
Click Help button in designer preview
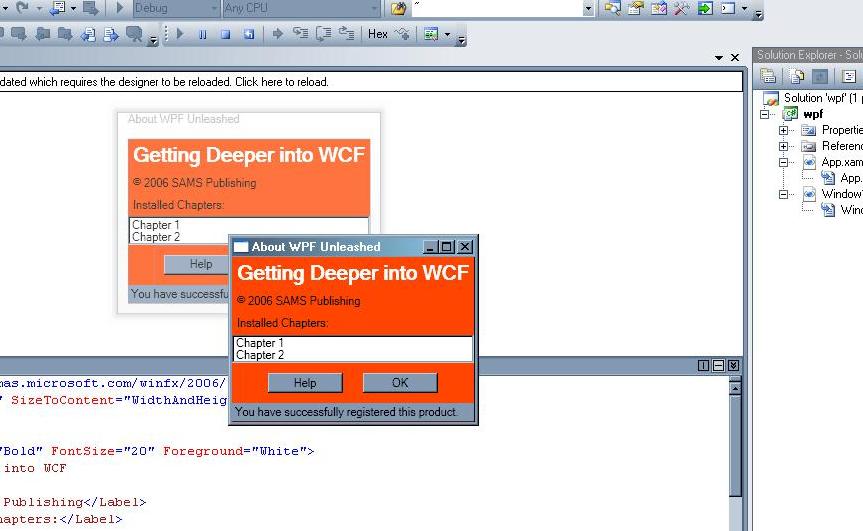pyautogui.click(x=196, y=264)
